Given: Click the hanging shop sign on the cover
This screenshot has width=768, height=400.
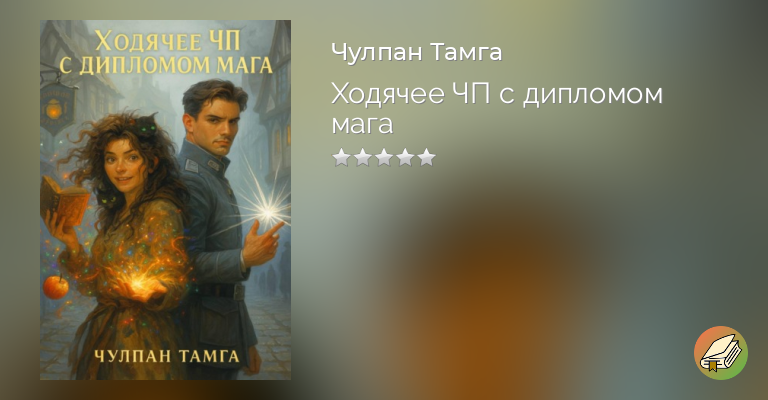Looking at the screenshot, I should [56, 108].
